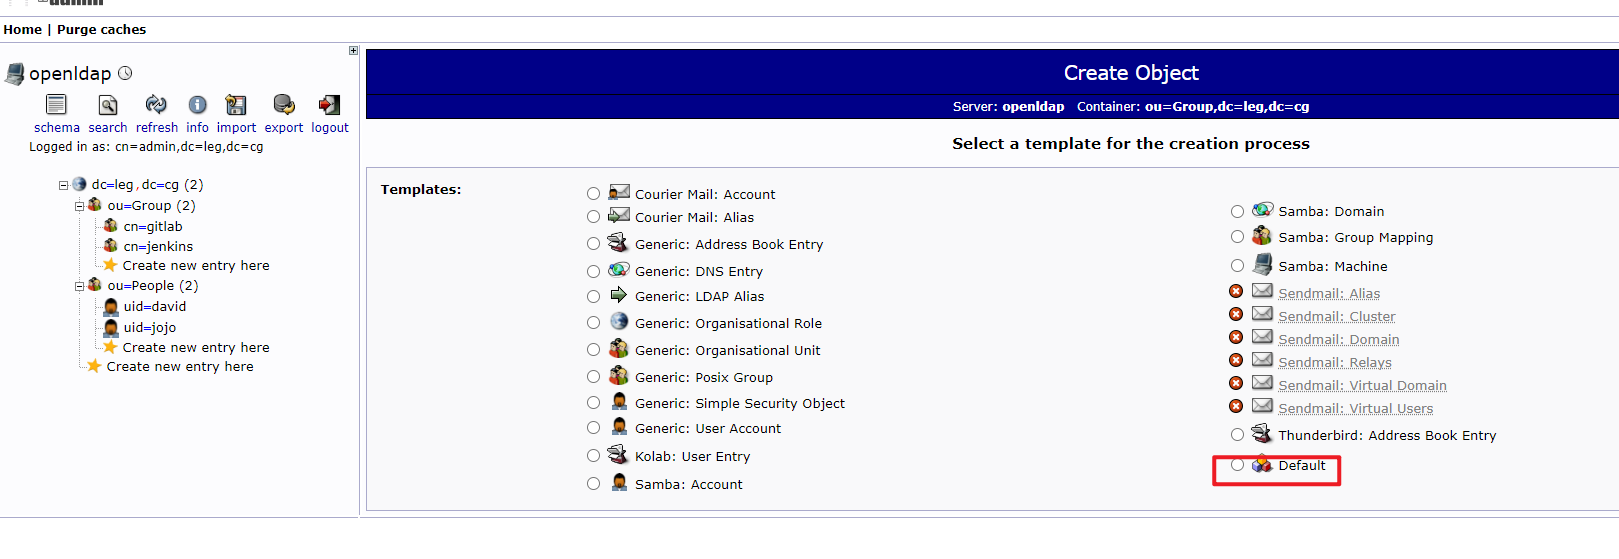The image size is (1619, 559).
Task: Select the Default template radio button
Action: tap(1238, 465)
